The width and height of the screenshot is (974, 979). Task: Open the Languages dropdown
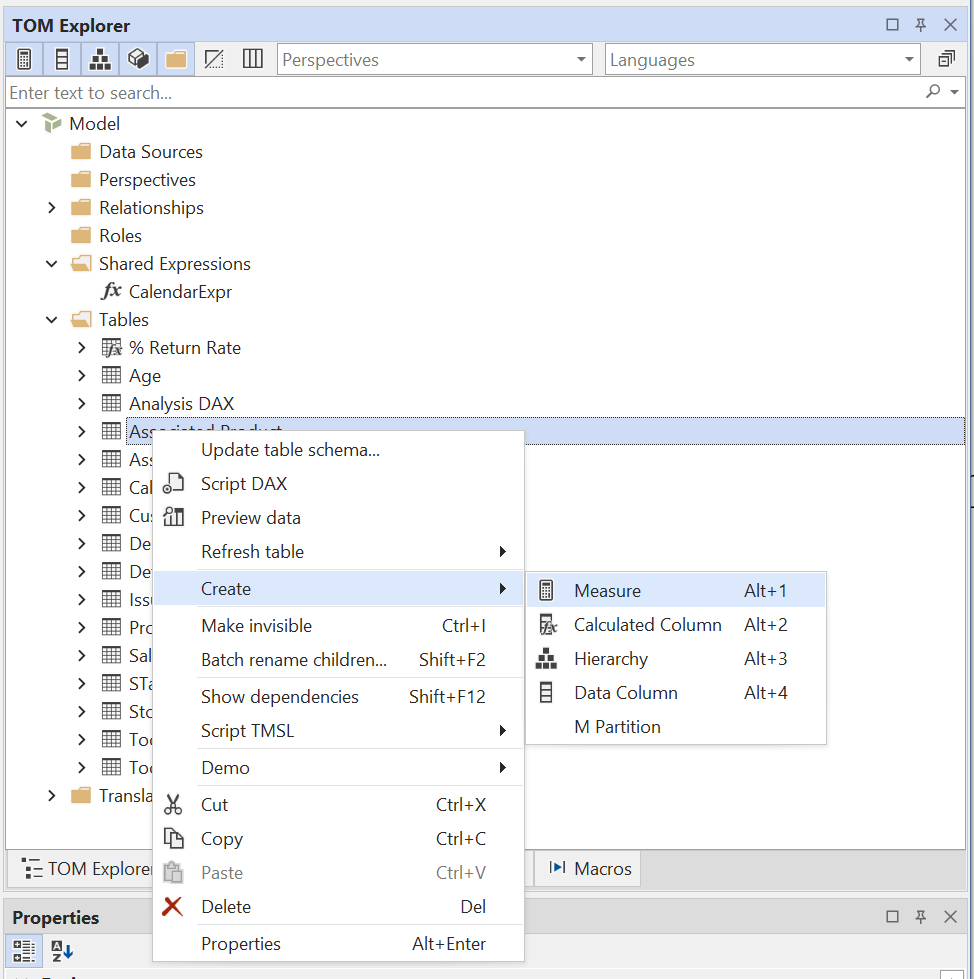(x=763, y=60)
